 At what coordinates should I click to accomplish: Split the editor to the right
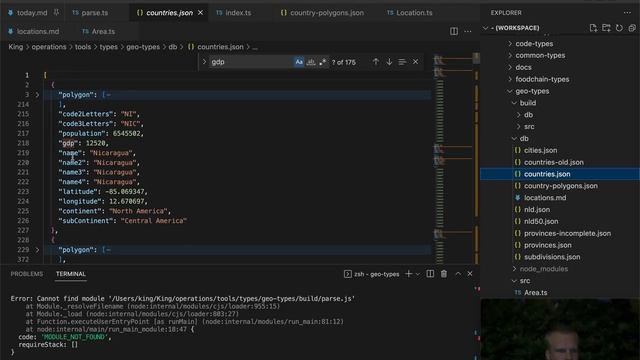point(454,31)
